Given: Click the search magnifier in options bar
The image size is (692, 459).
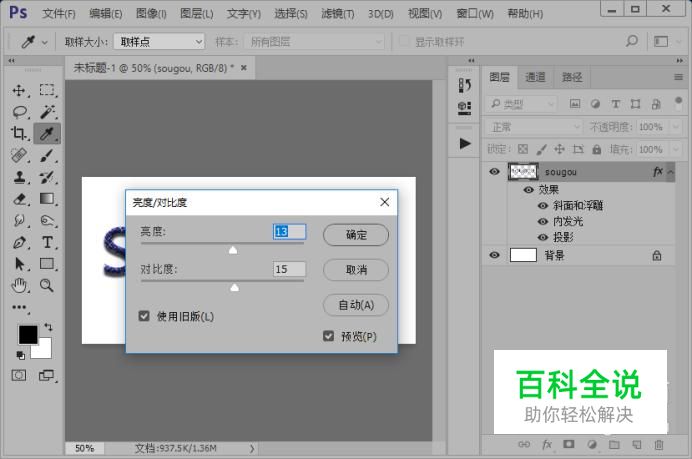Looking at the screenshot, I should pyautogui.click(x=632, y=41).
